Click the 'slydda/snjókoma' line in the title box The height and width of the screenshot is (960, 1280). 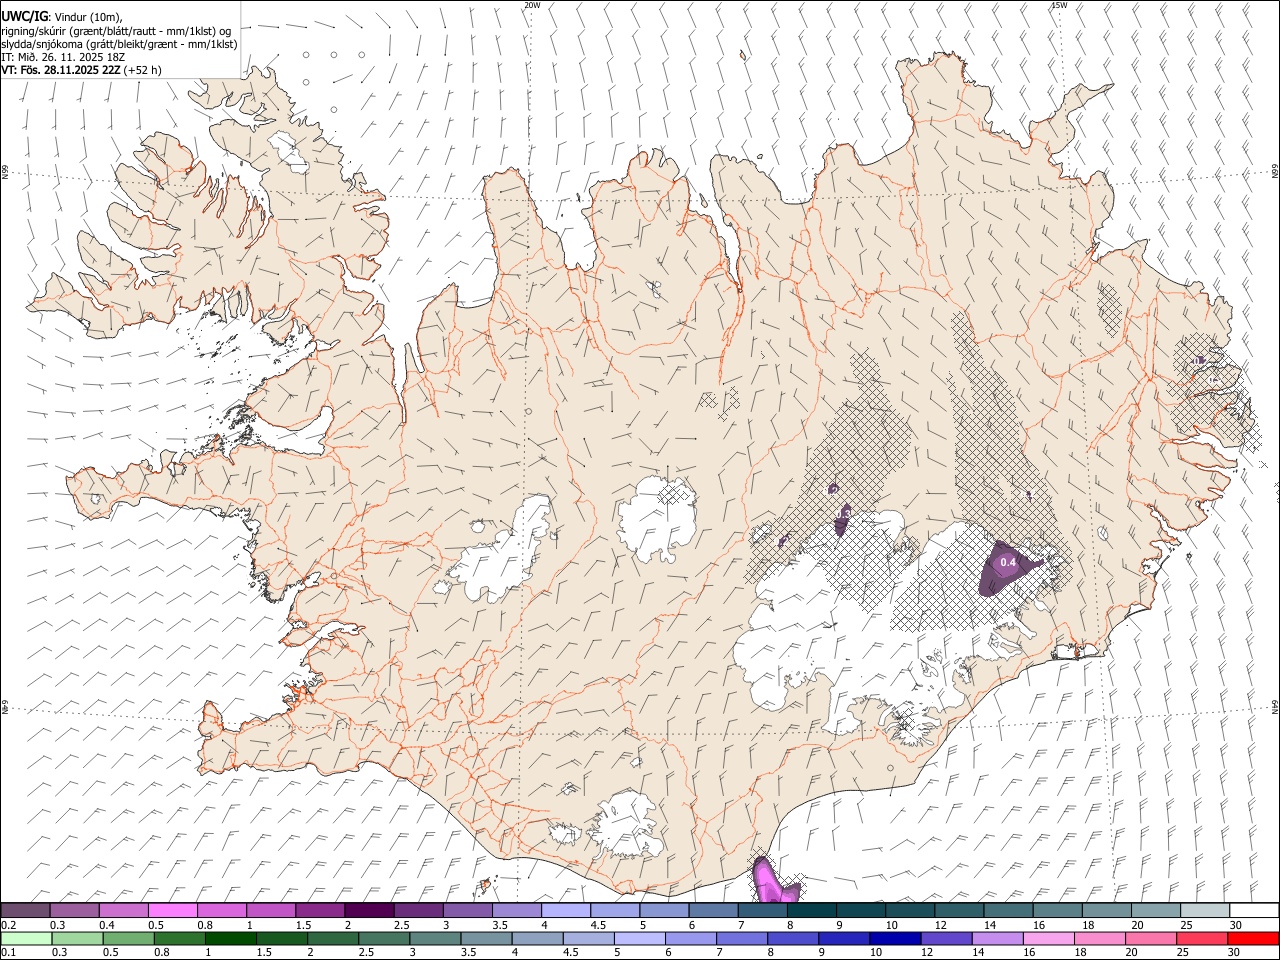pyautogui.click(x=119, y=44)
